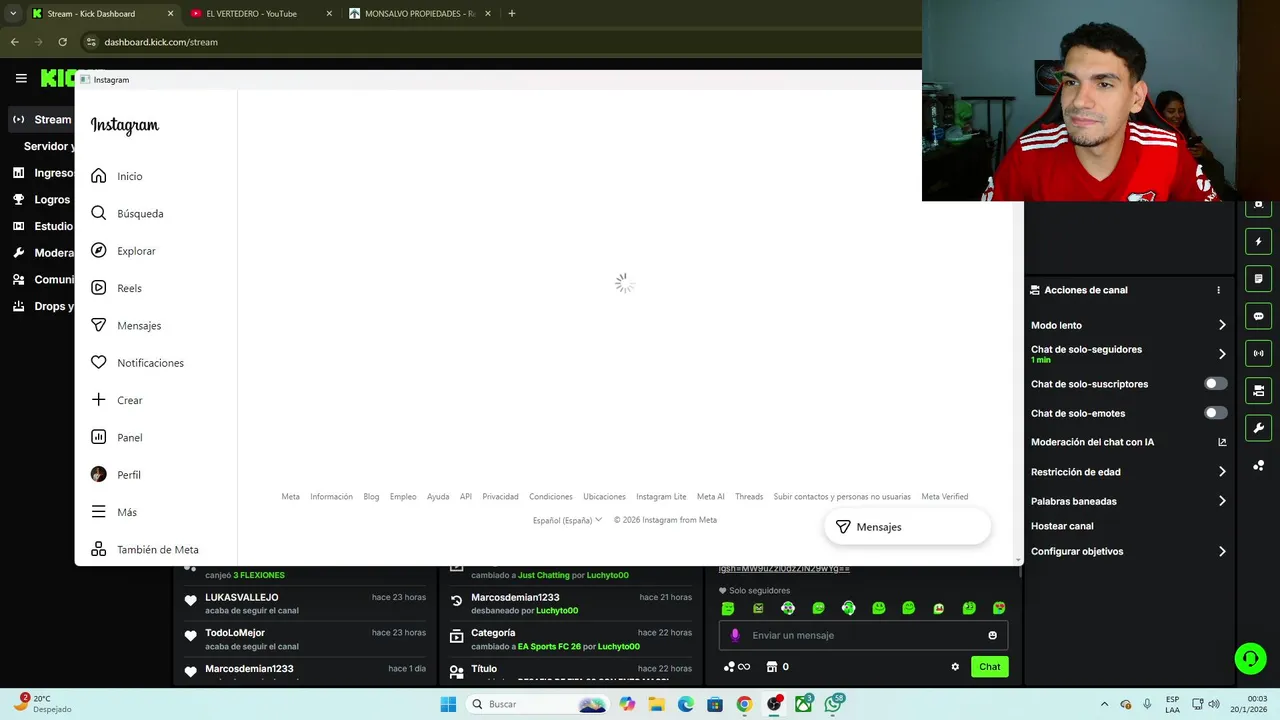
Task: Show hidden system tray icons
Action: 1104,704
